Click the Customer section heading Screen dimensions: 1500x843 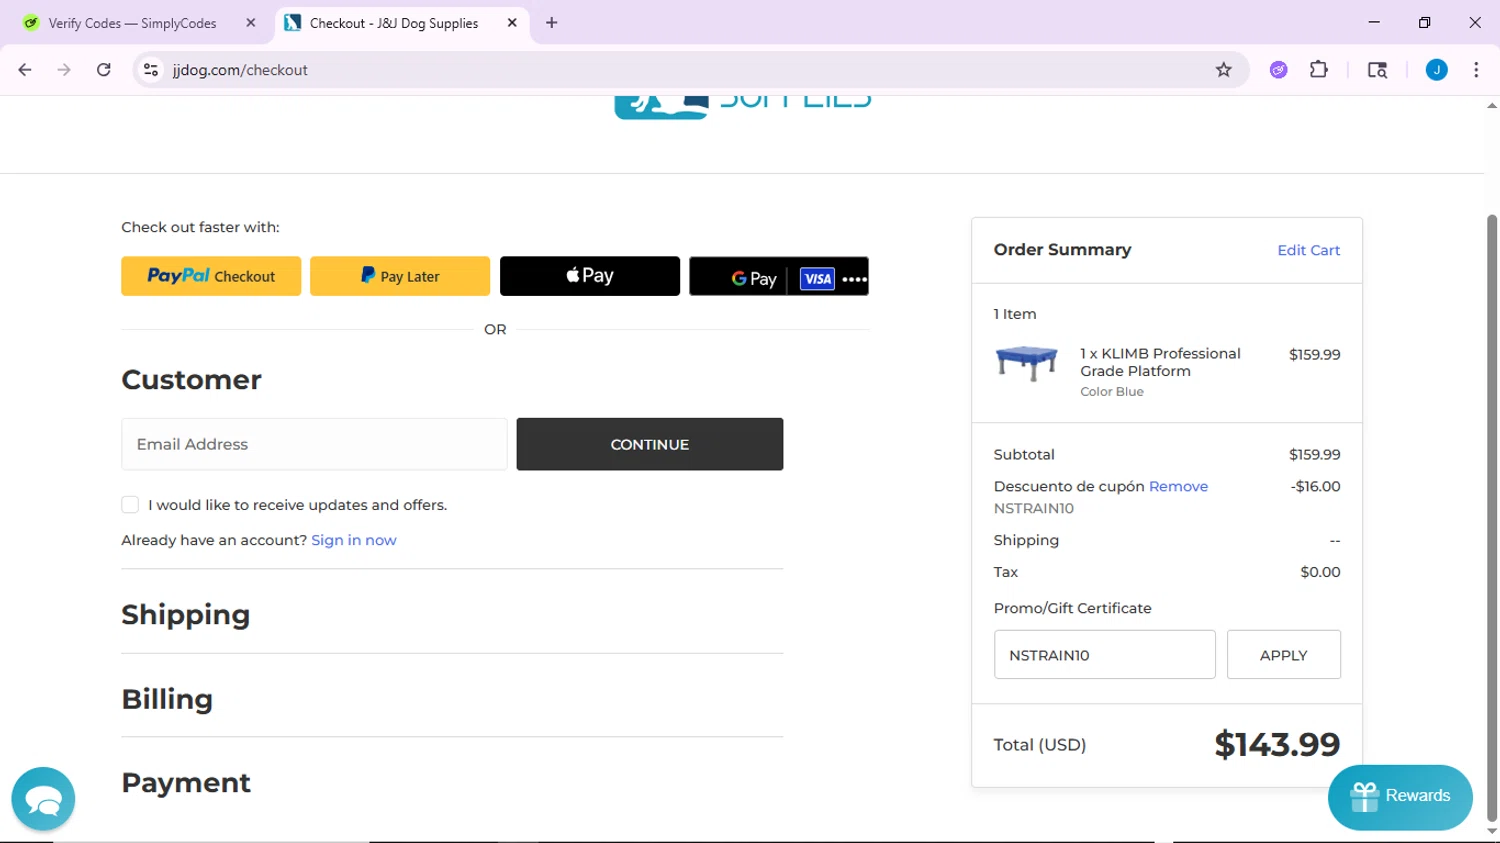pyautogui.click(x=191, y=380)
